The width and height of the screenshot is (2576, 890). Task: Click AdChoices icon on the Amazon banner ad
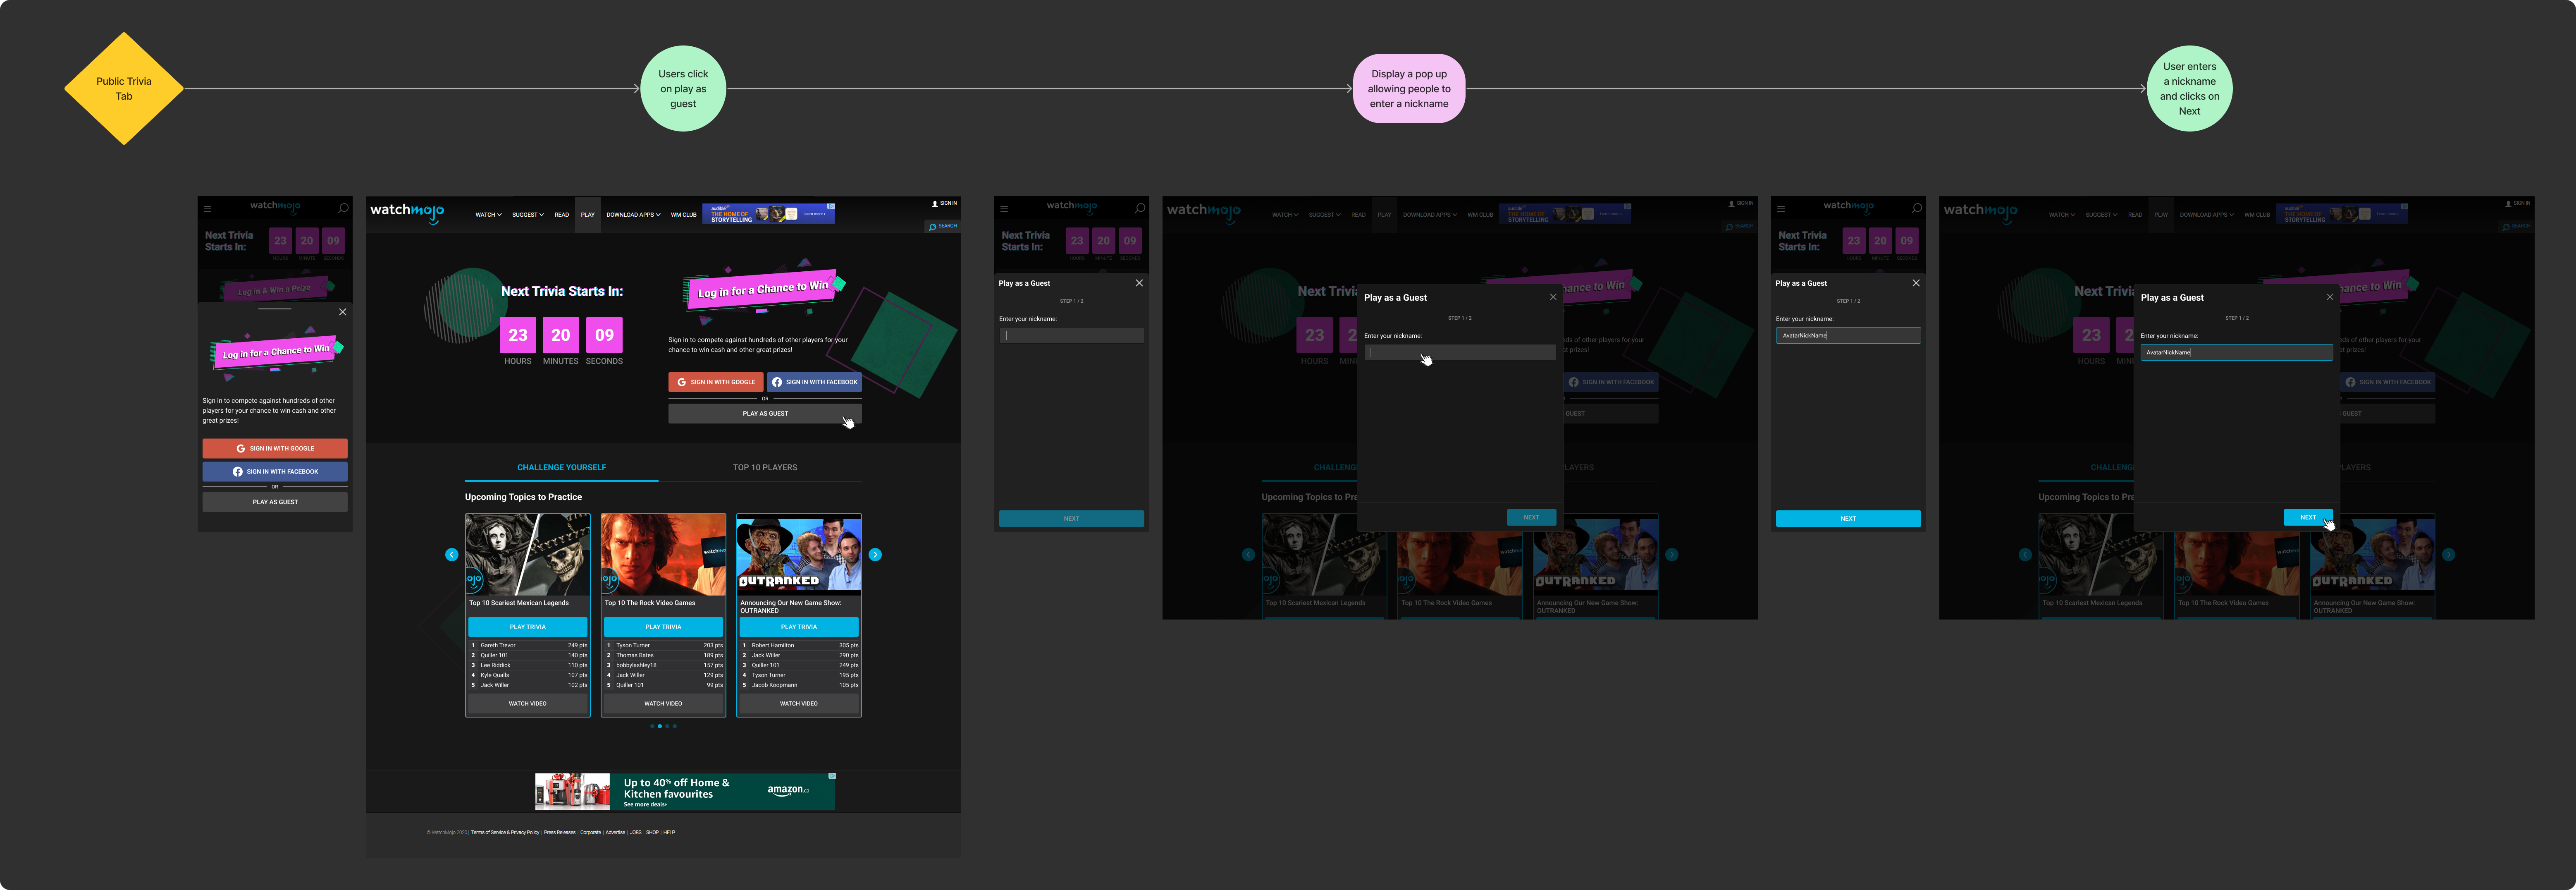tap(832, 776)
